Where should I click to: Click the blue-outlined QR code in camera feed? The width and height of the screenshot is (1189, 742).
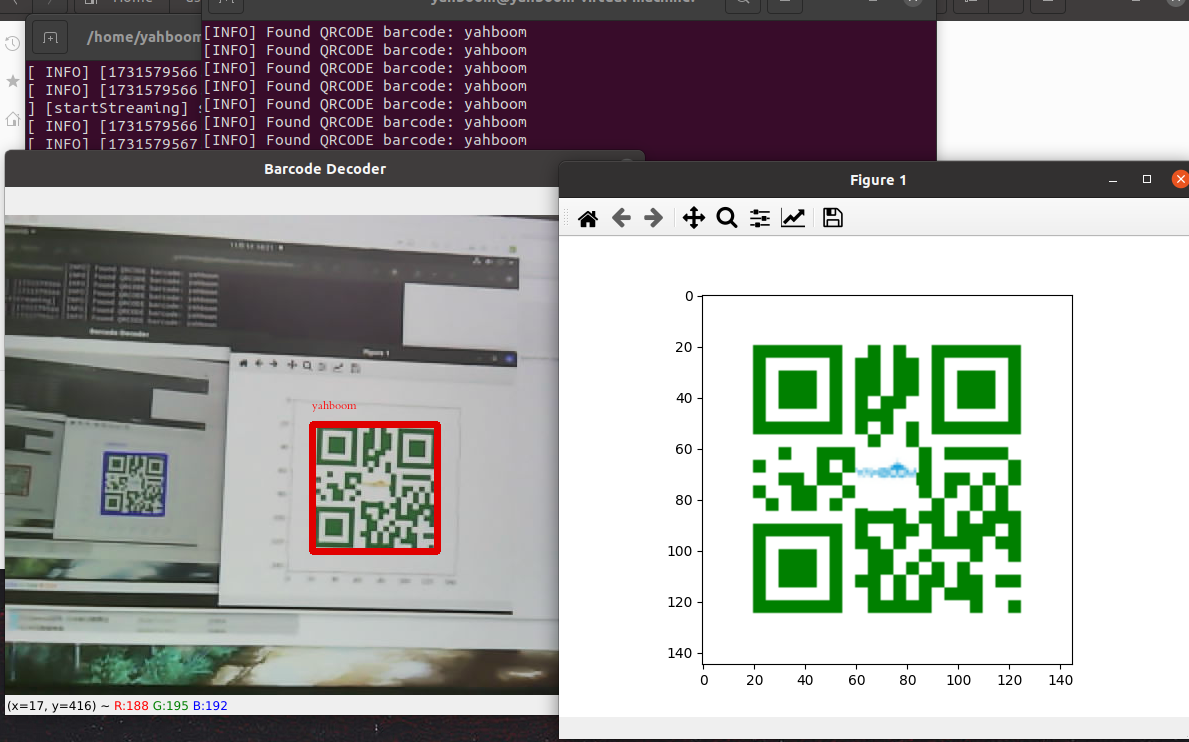click(x=134, y=484)
